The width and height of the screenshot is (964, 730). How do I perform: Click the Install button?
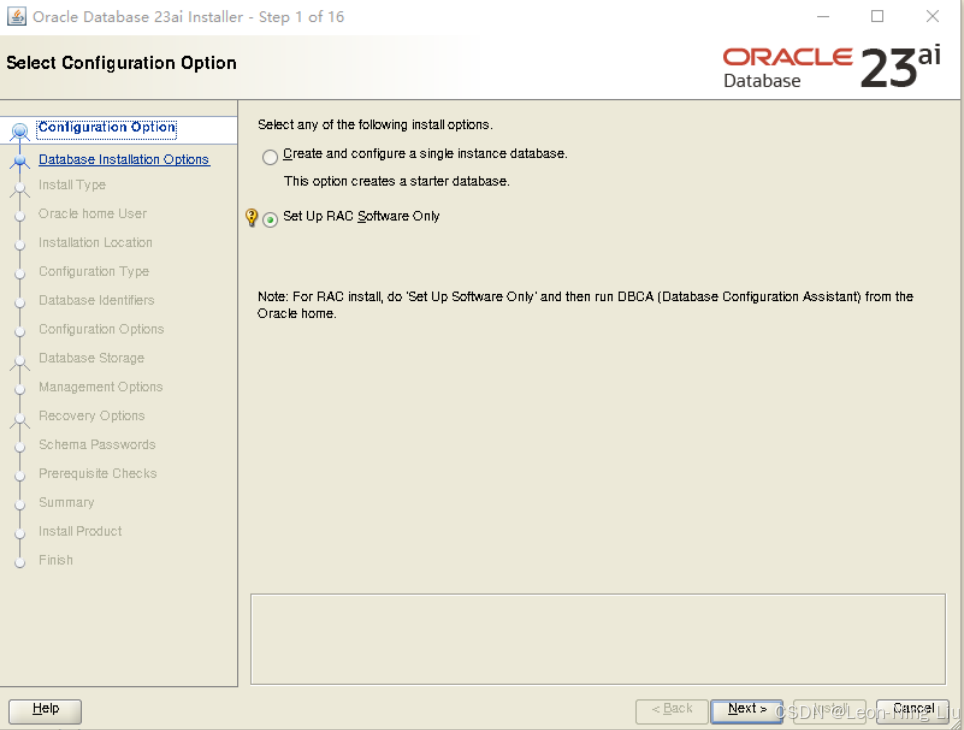830,711
